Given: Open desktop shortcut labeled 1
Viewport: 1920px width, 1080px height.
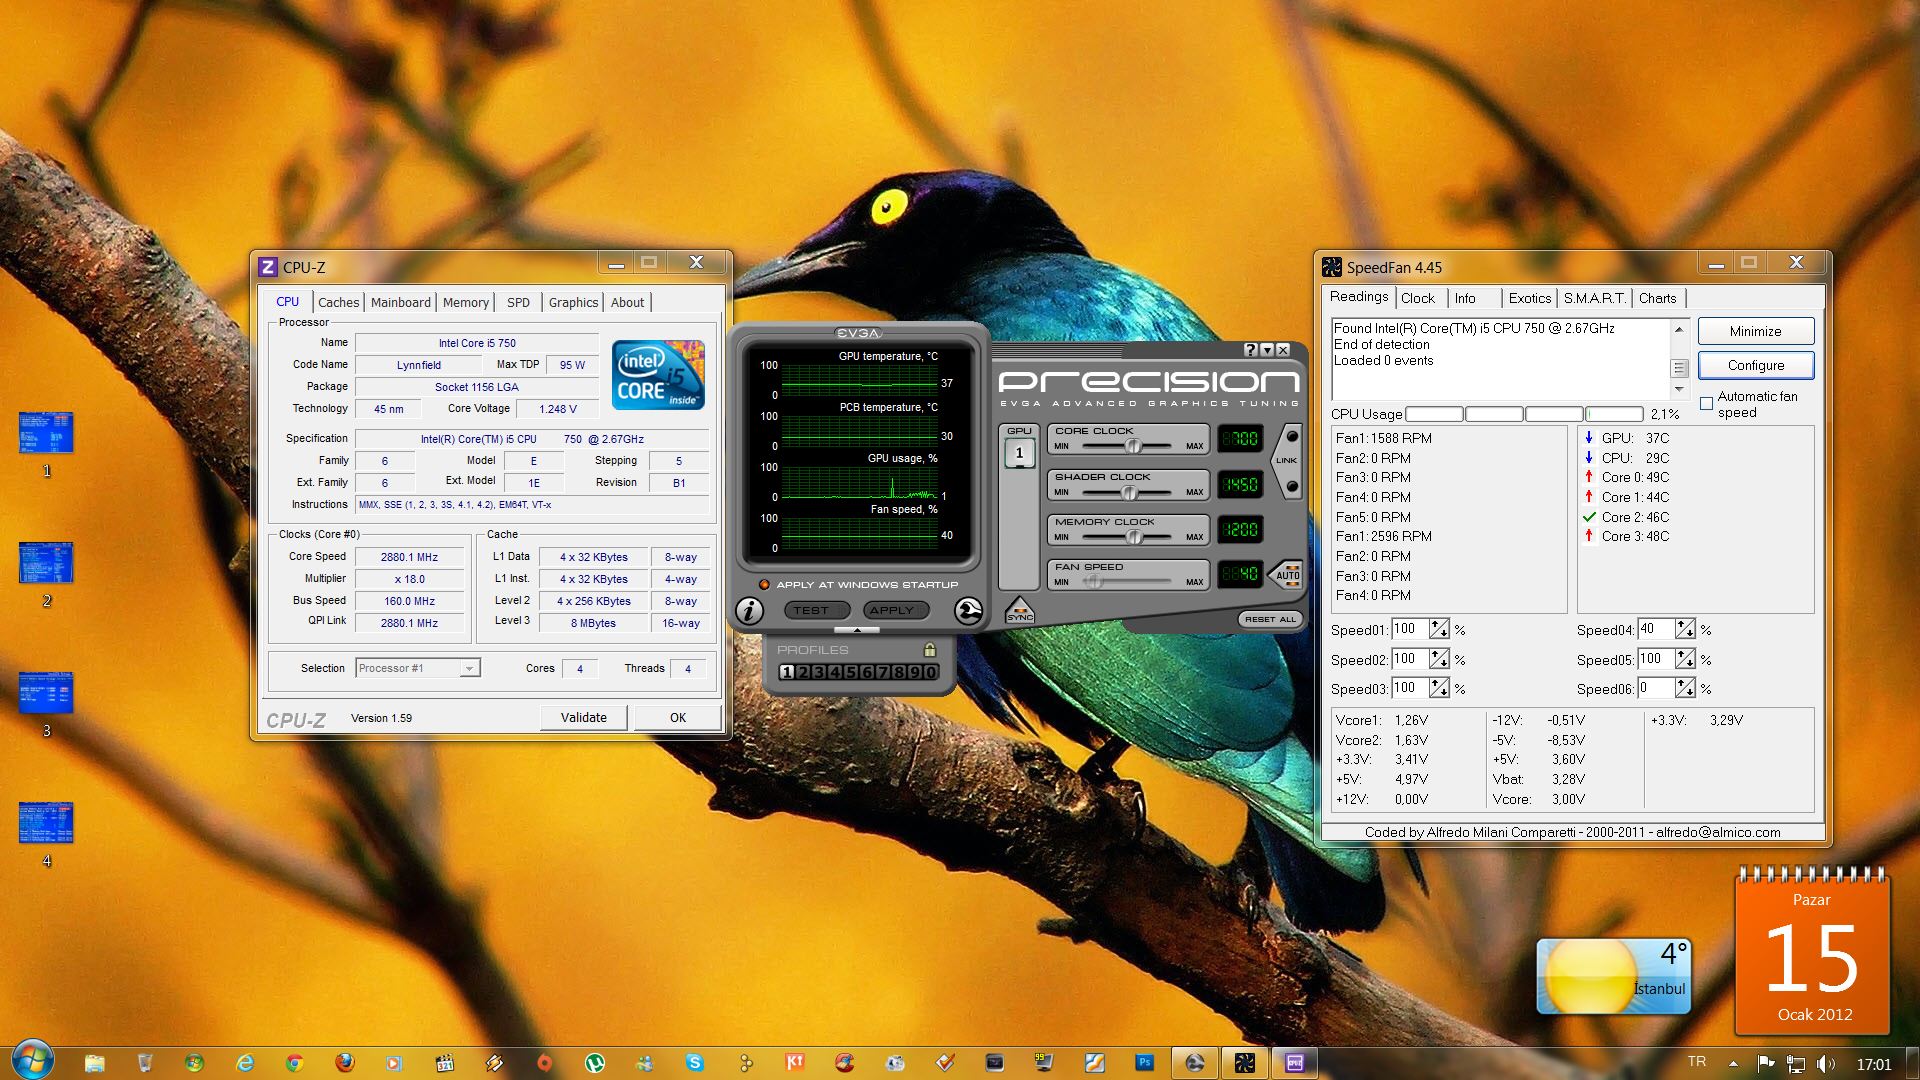Looking at the screenshot, I should [46, 444].
